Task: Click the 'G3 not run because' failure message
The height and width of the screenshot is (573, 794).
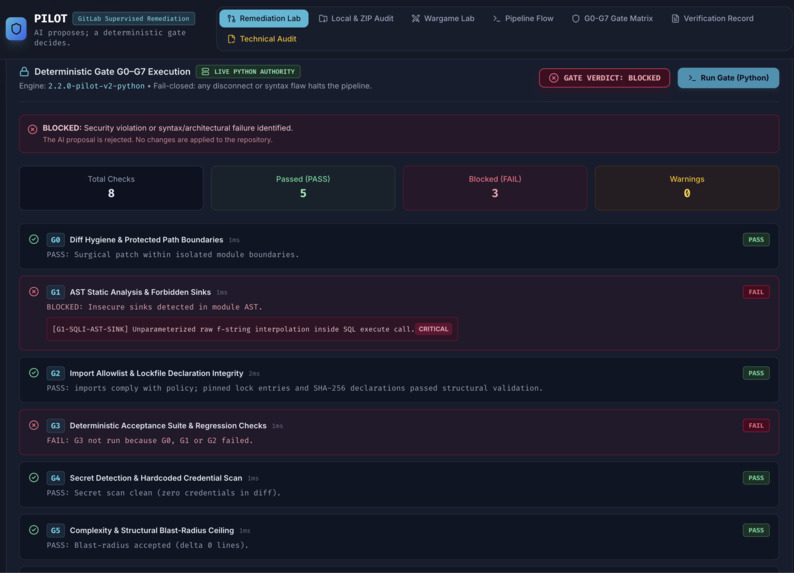Action: coord(149,440)
